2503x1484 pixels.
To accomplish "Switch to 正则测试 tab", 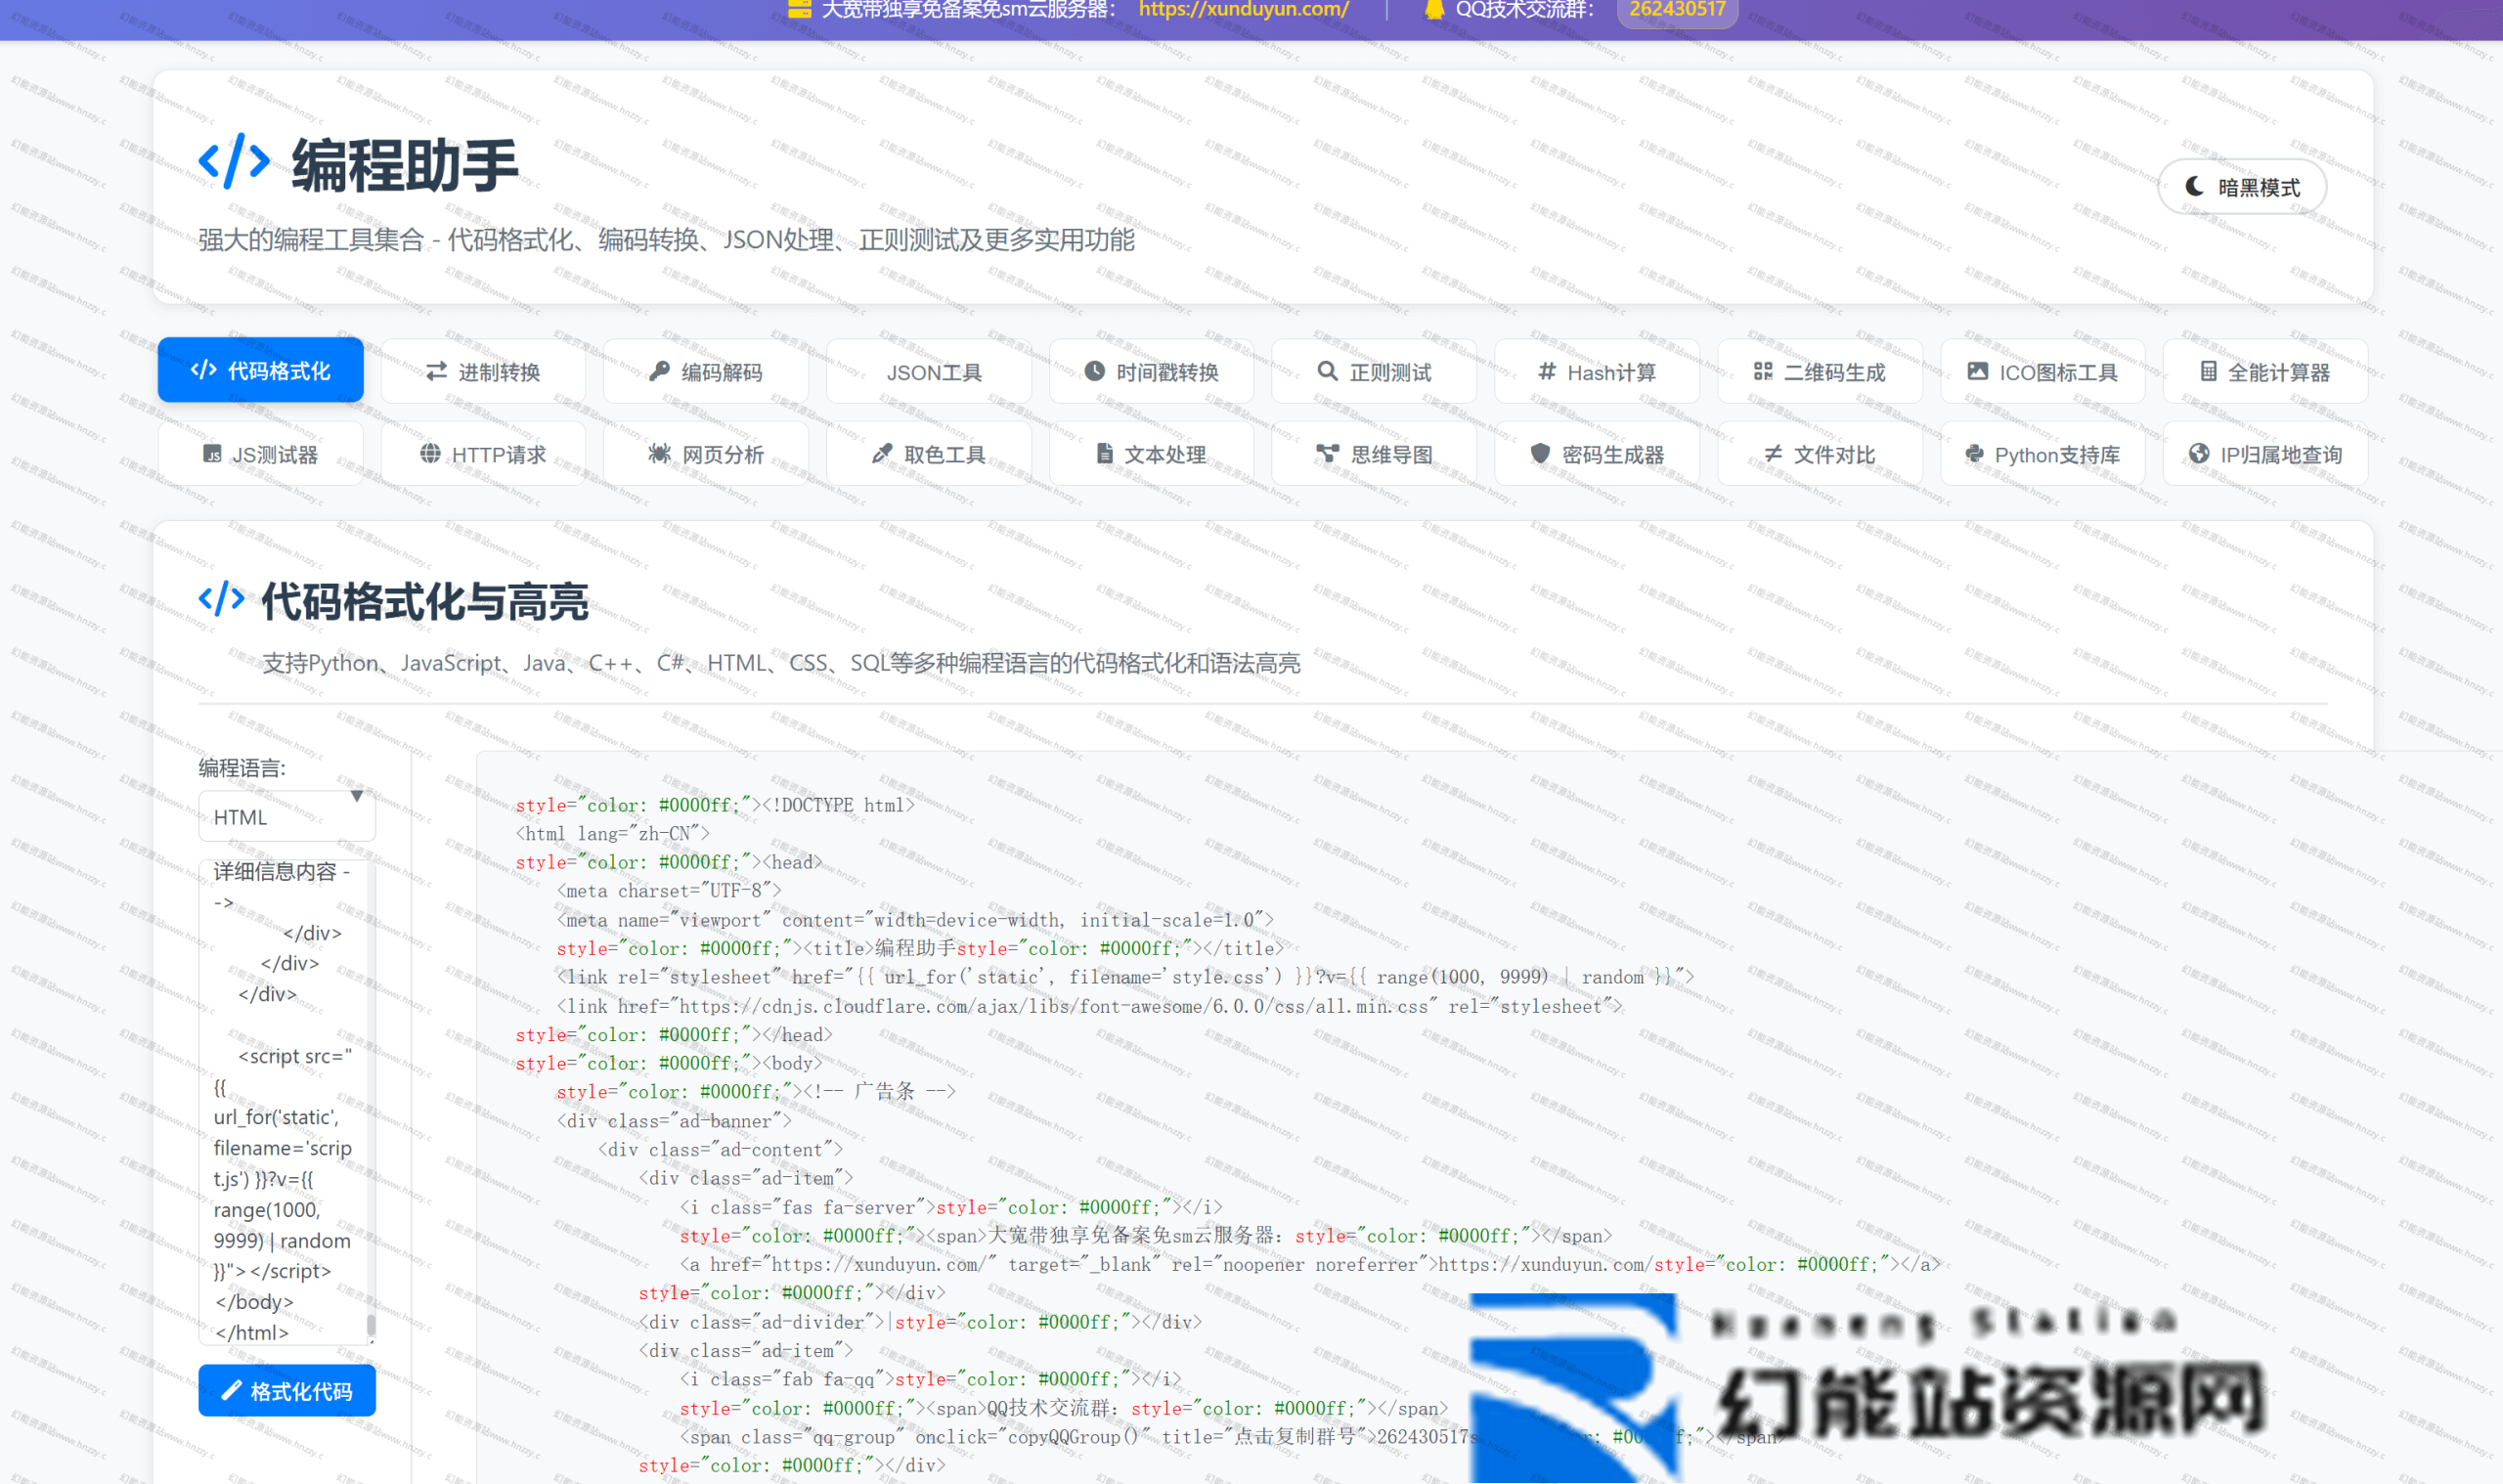I will 1374,372.
